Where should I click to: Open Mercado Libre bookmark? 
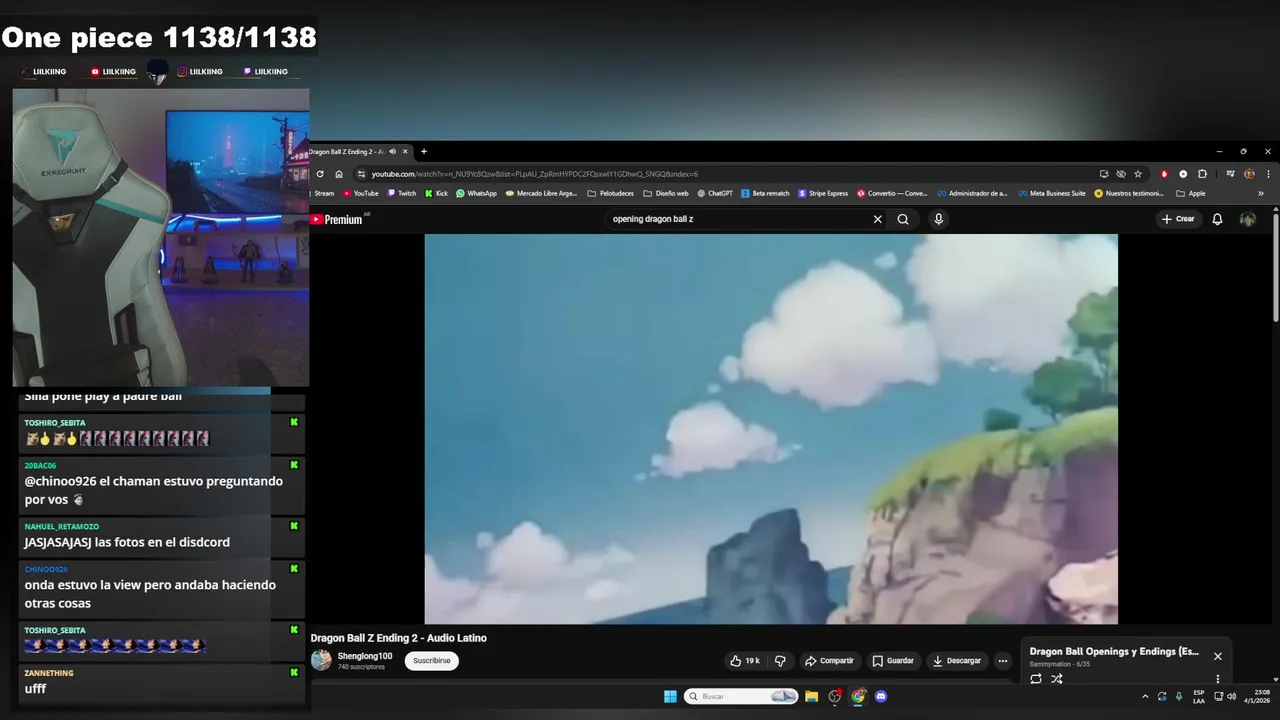tap(541, 193)
